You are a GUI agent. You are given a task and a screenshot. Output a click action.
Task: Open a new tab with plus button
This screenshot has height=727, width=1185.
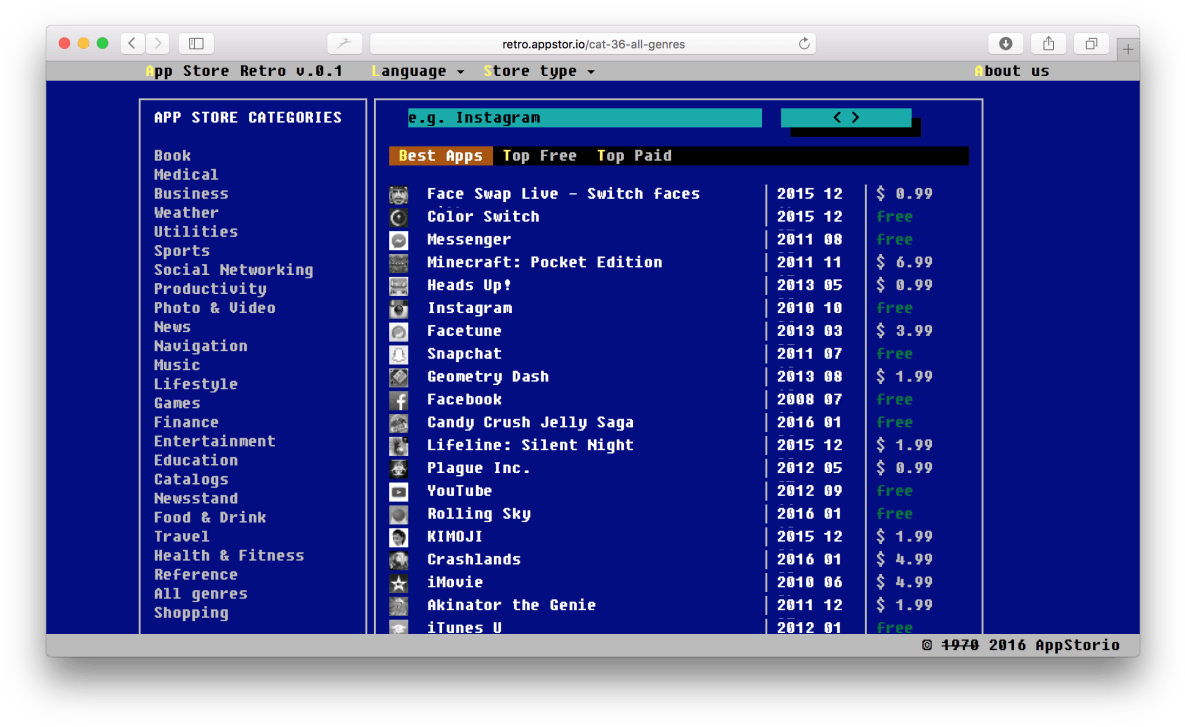[x=1128, y=50]
